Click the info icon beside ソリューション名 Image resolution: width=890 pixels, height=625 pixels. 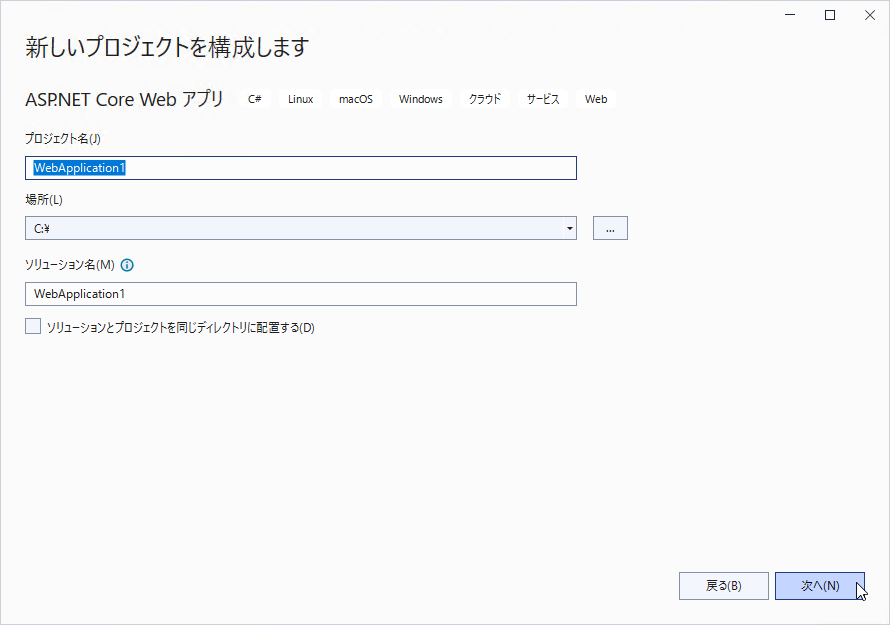click(127, 265)
